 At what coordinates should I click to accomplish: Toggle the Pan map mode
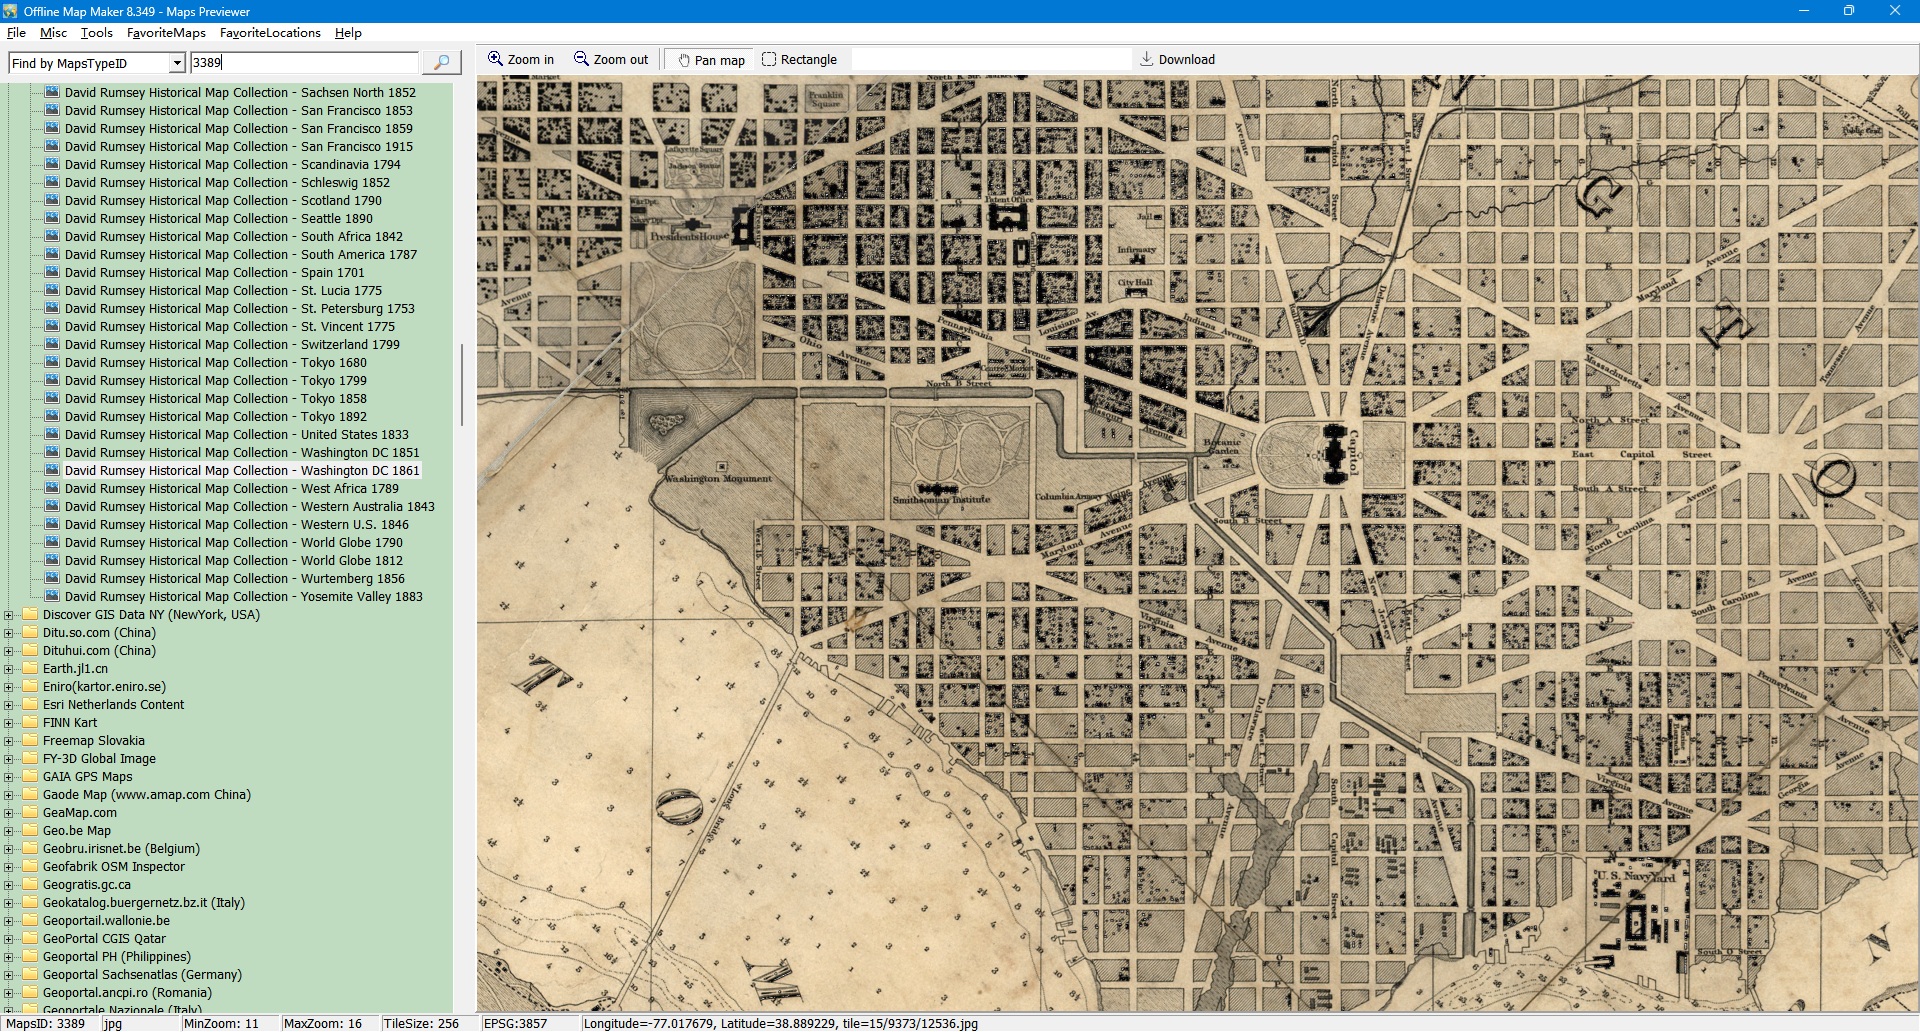[x=711, y=60]
